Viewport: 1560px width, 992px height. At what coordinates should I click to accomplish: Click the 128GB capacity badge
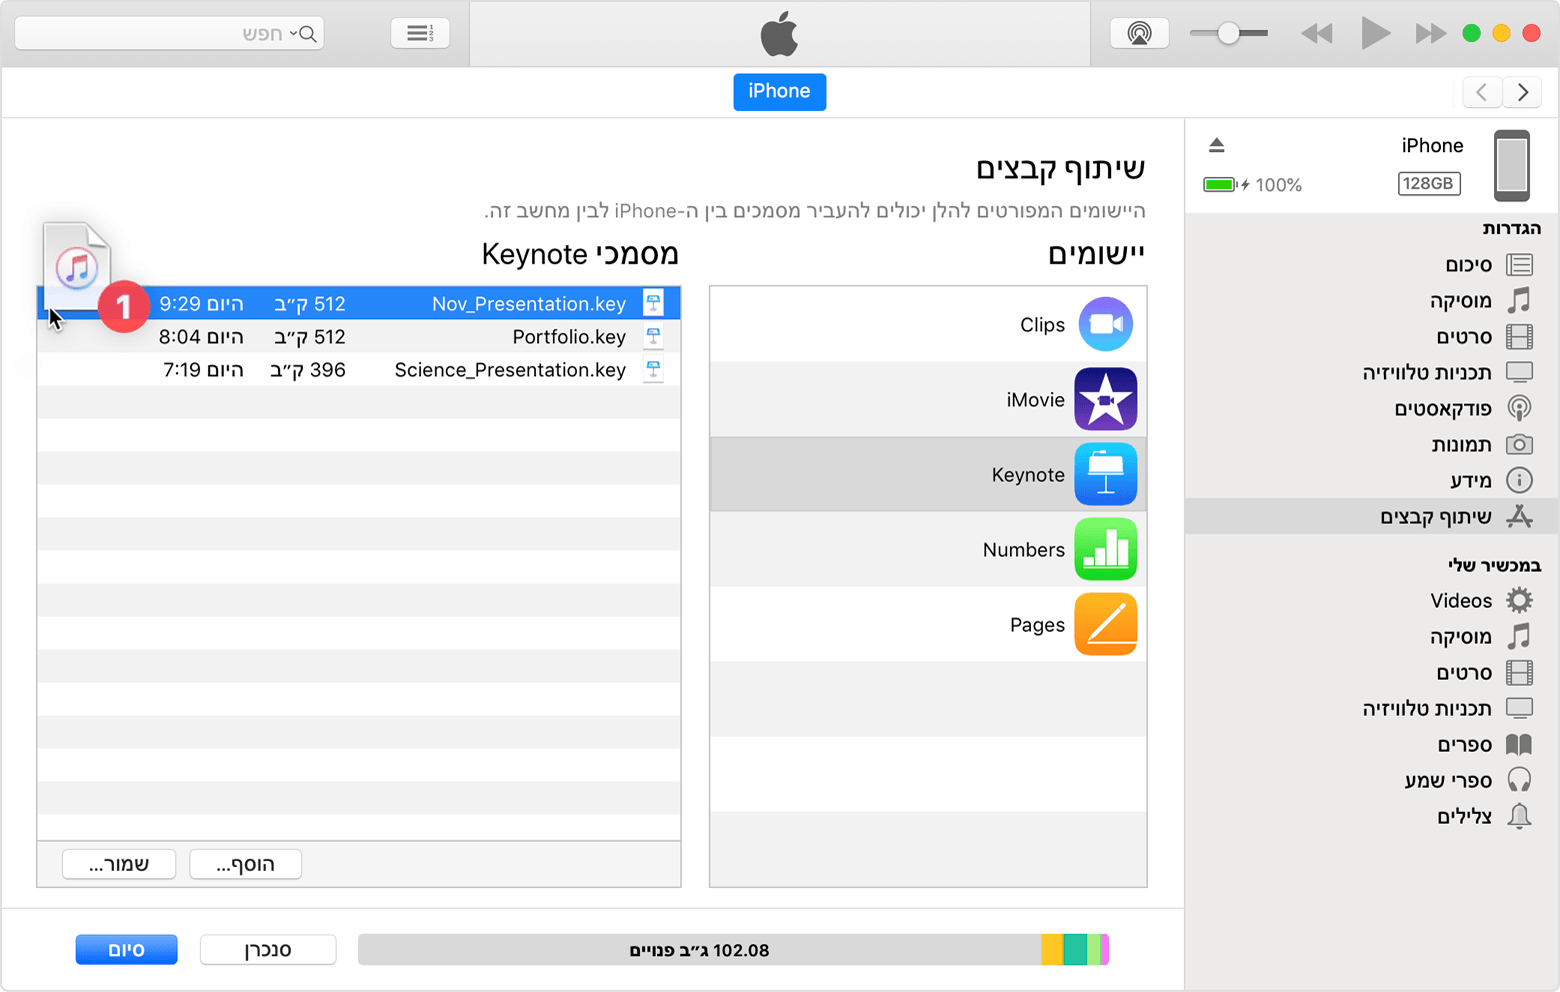(1428, 184)
